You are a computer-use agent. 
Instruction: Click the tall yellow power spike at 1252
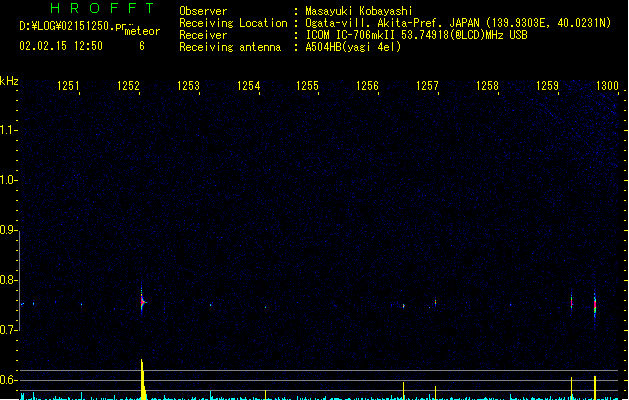pyautogui.click(x=142, y=379)
